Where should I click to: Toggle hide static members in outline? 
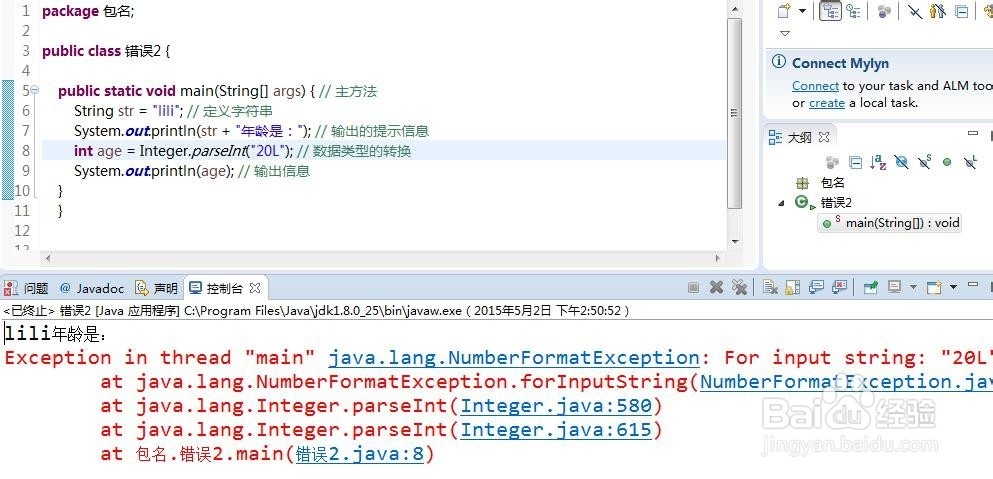click(x=925, y=162)
